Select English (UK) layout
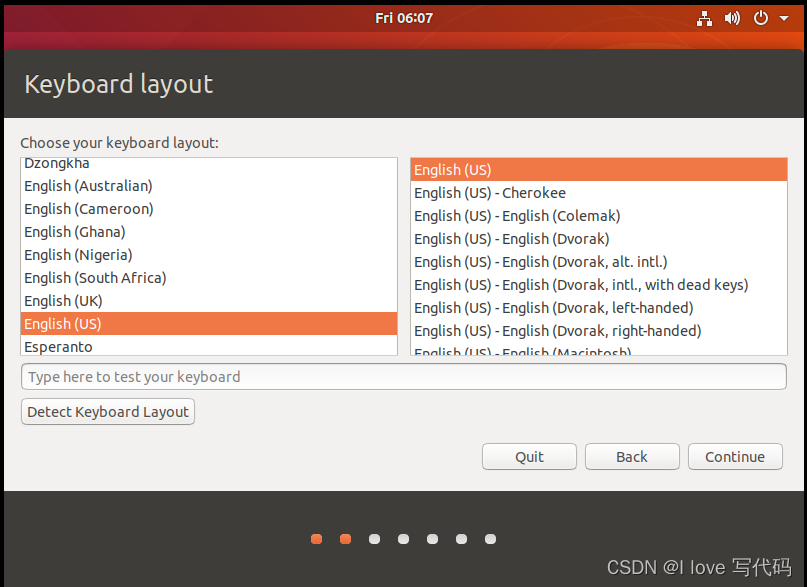 pos(209,300)
